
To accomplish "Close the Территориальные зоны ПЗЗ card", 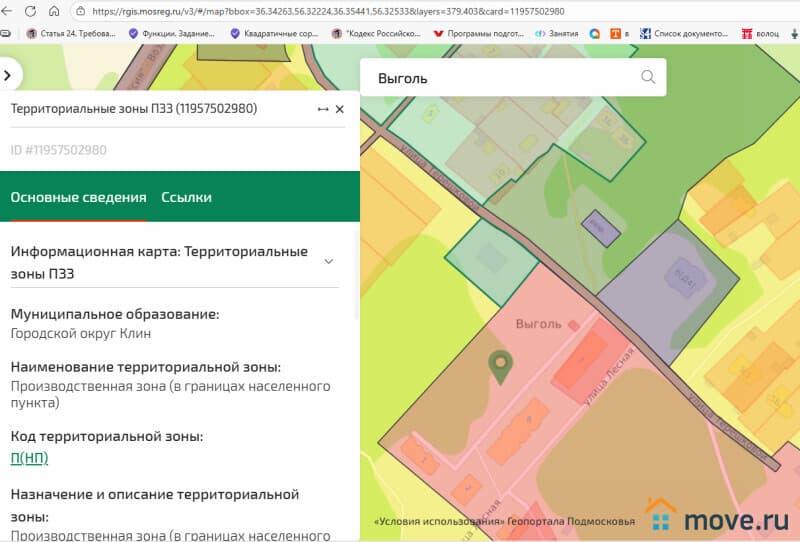I will [x=340, y=109].
